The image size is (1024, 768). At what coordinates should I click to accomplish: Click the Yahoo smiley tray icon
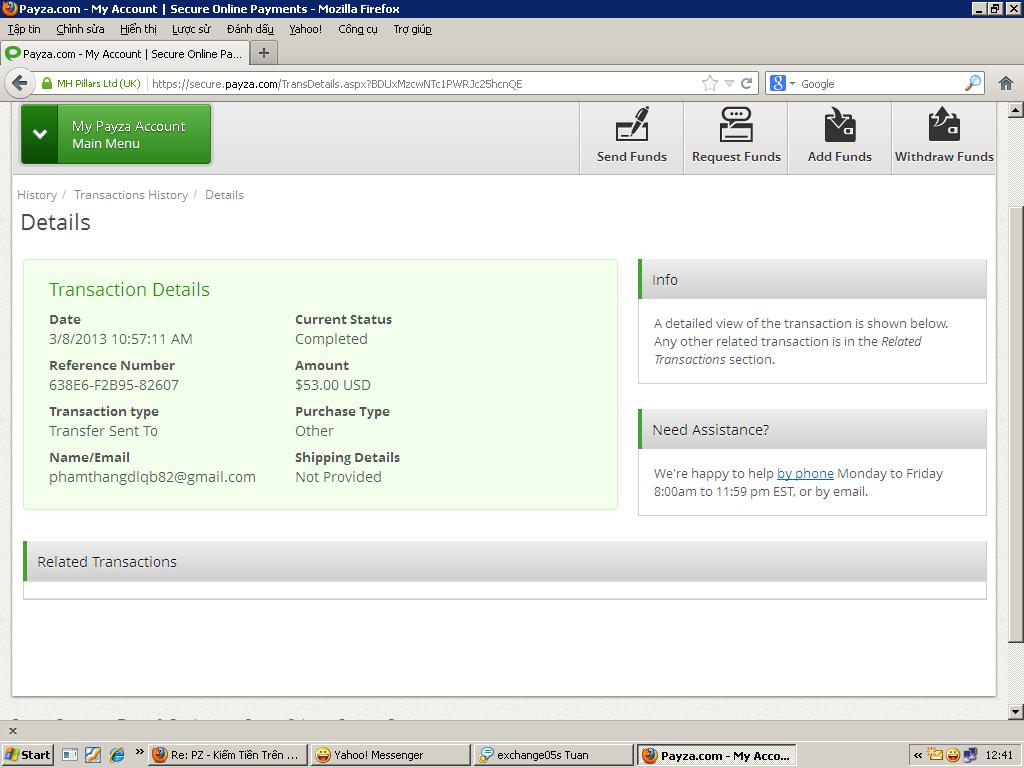point(953,756)
